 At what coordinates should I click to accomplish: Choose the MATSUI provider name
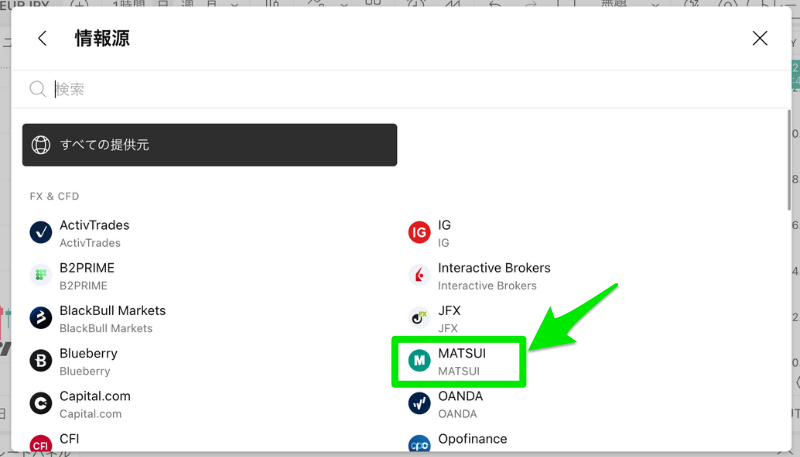(462, 354)
